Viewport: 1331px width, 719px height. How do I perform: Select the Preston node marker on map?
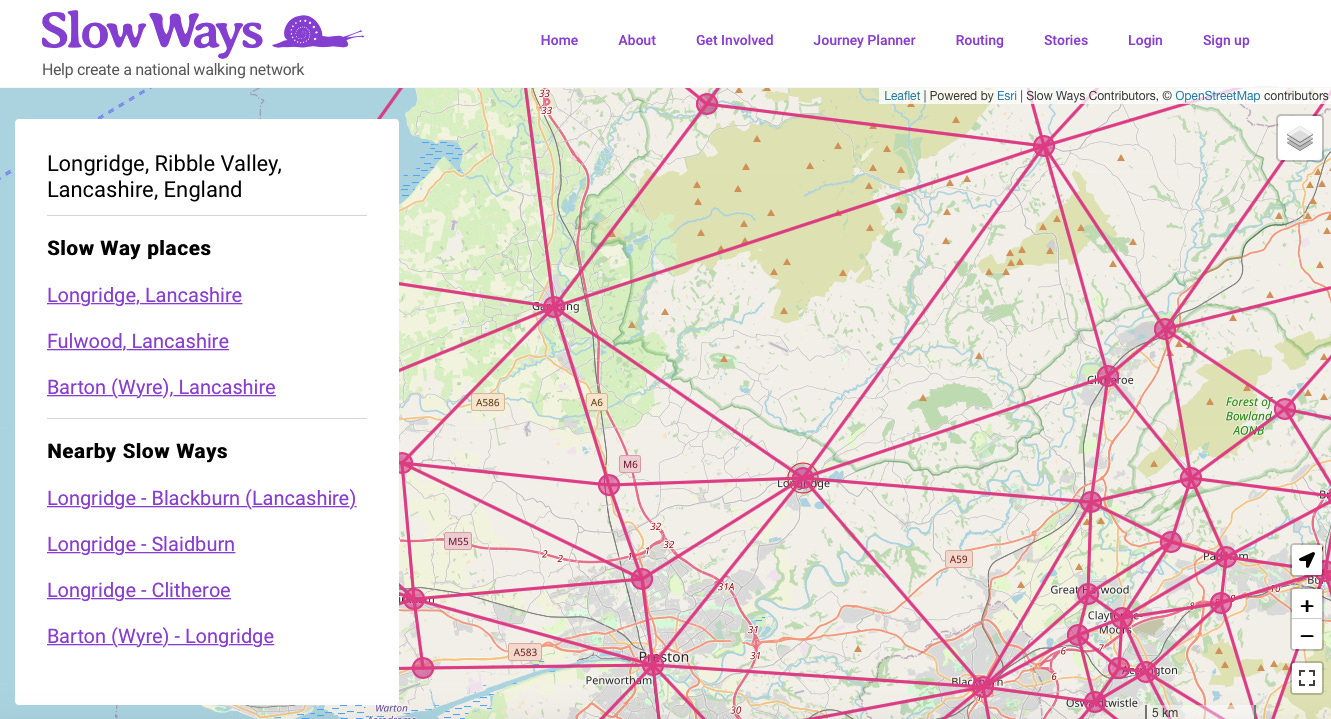652,664
